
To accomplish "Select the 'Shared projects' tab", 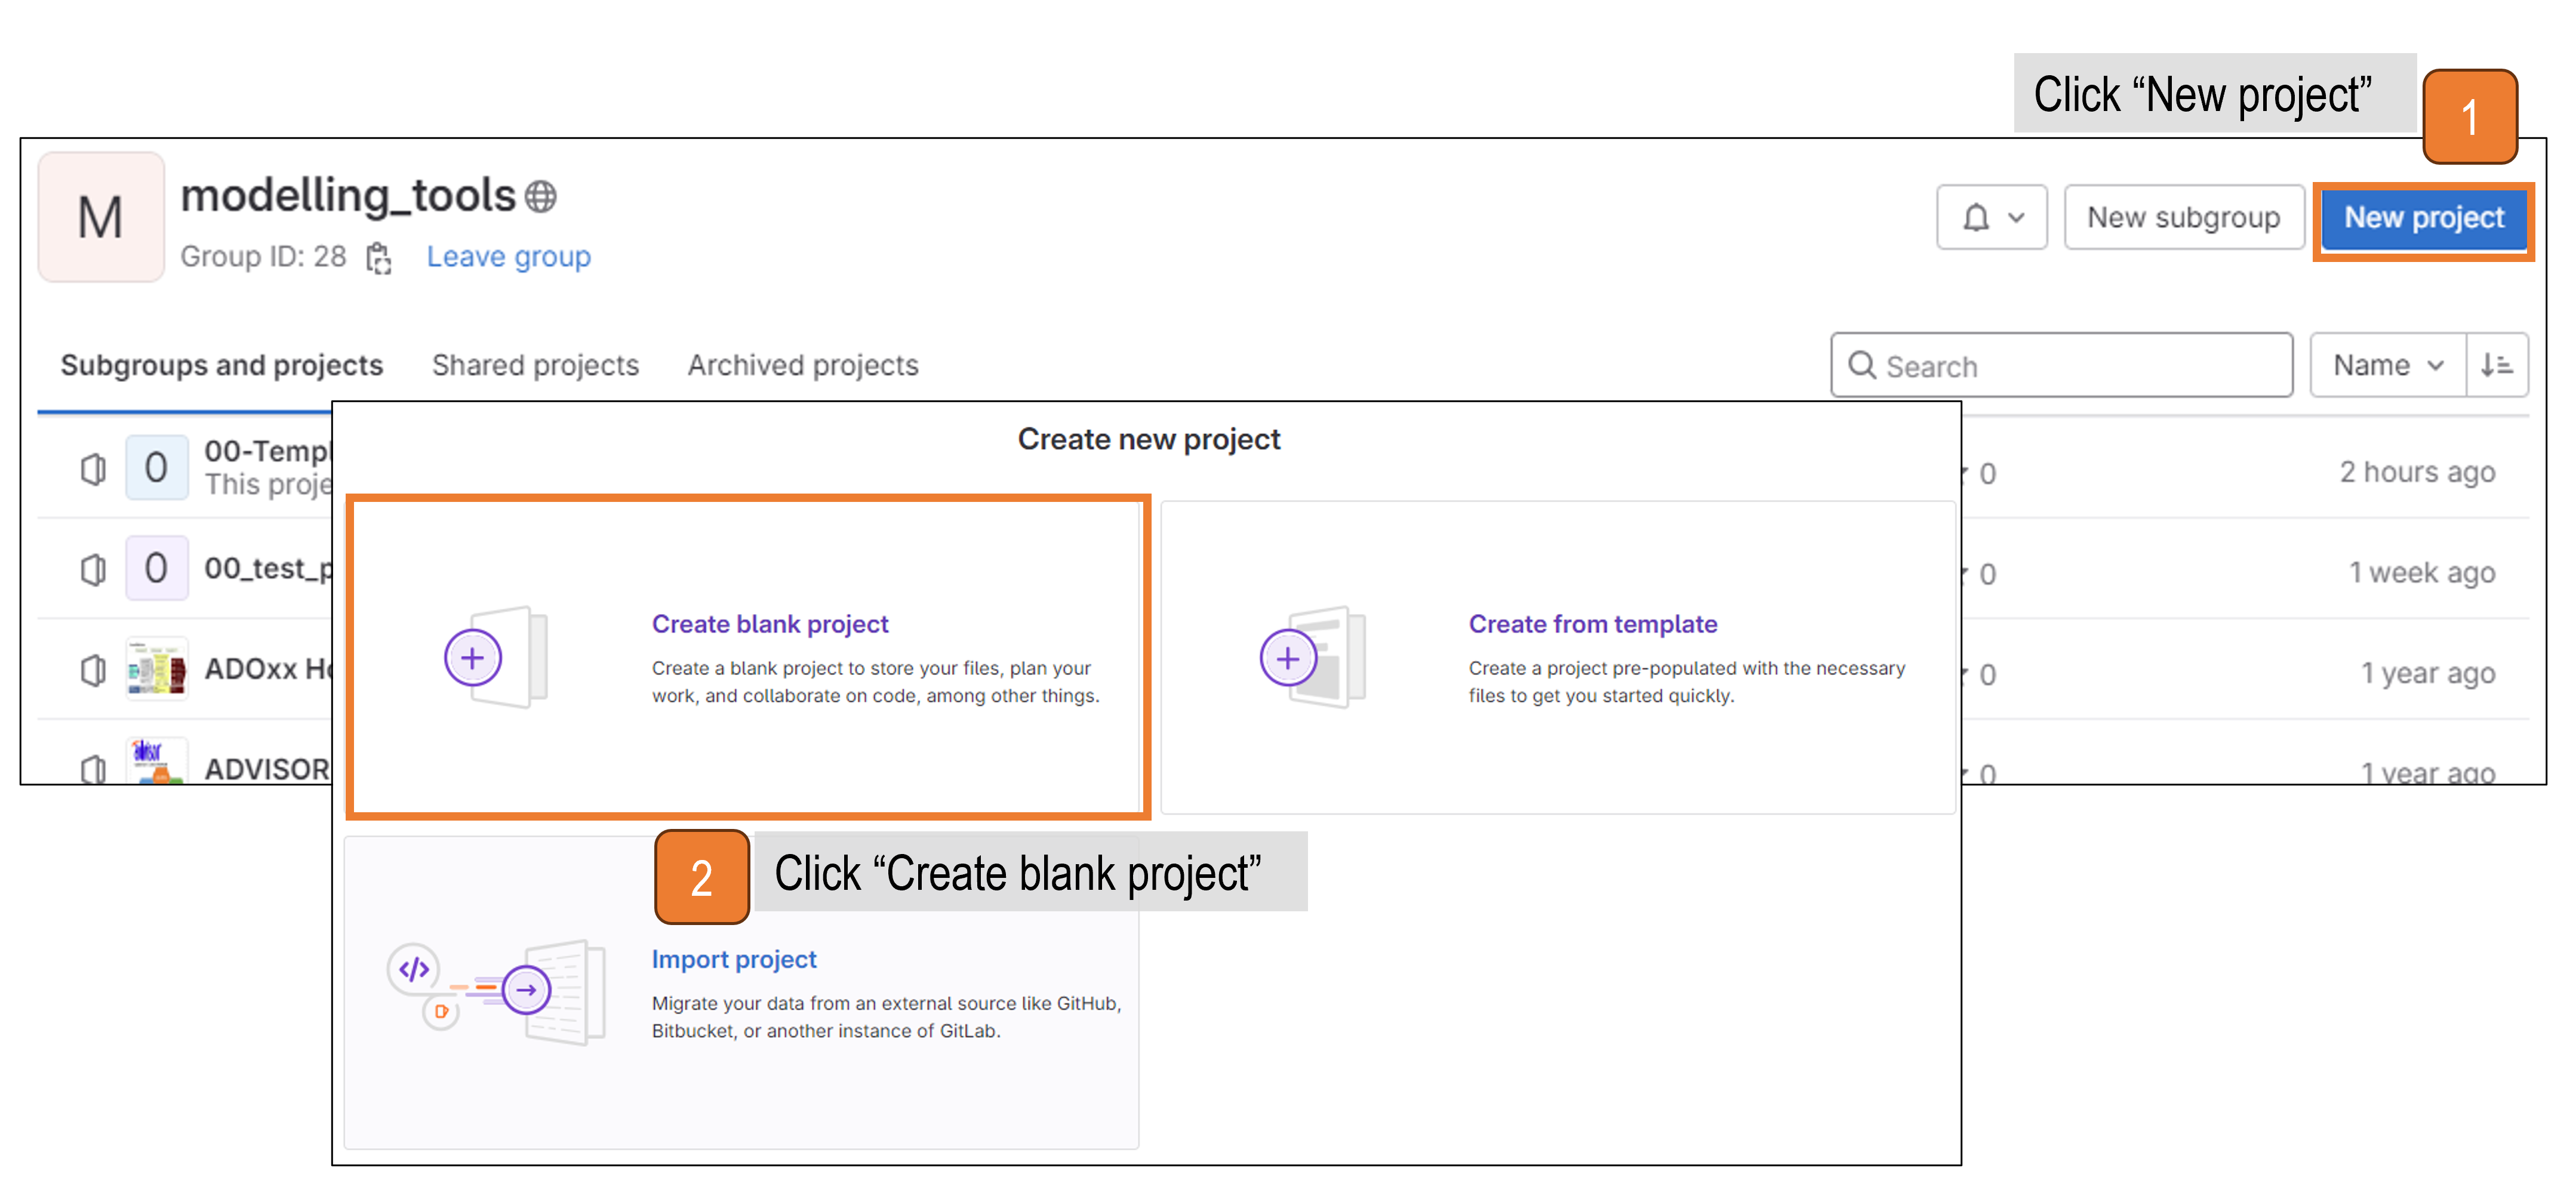I will coord(534,365).
